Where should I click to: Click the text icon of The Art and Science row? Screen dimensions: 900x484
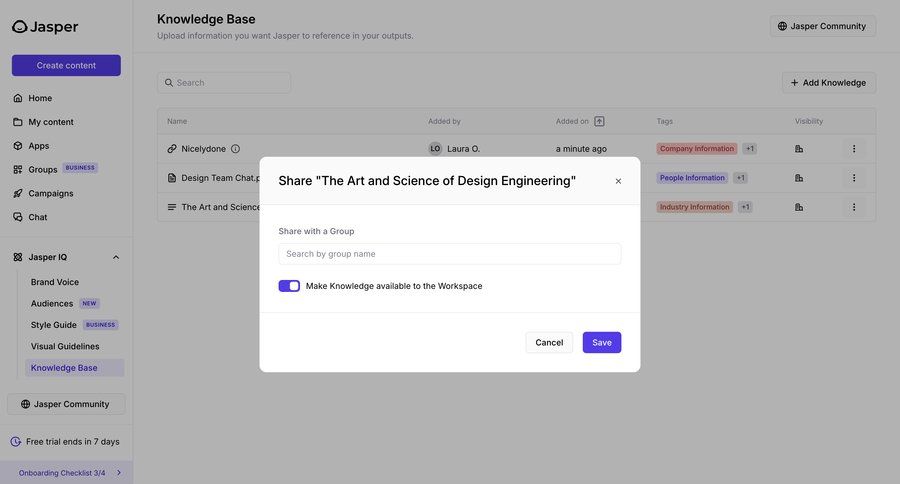point(172,207)
